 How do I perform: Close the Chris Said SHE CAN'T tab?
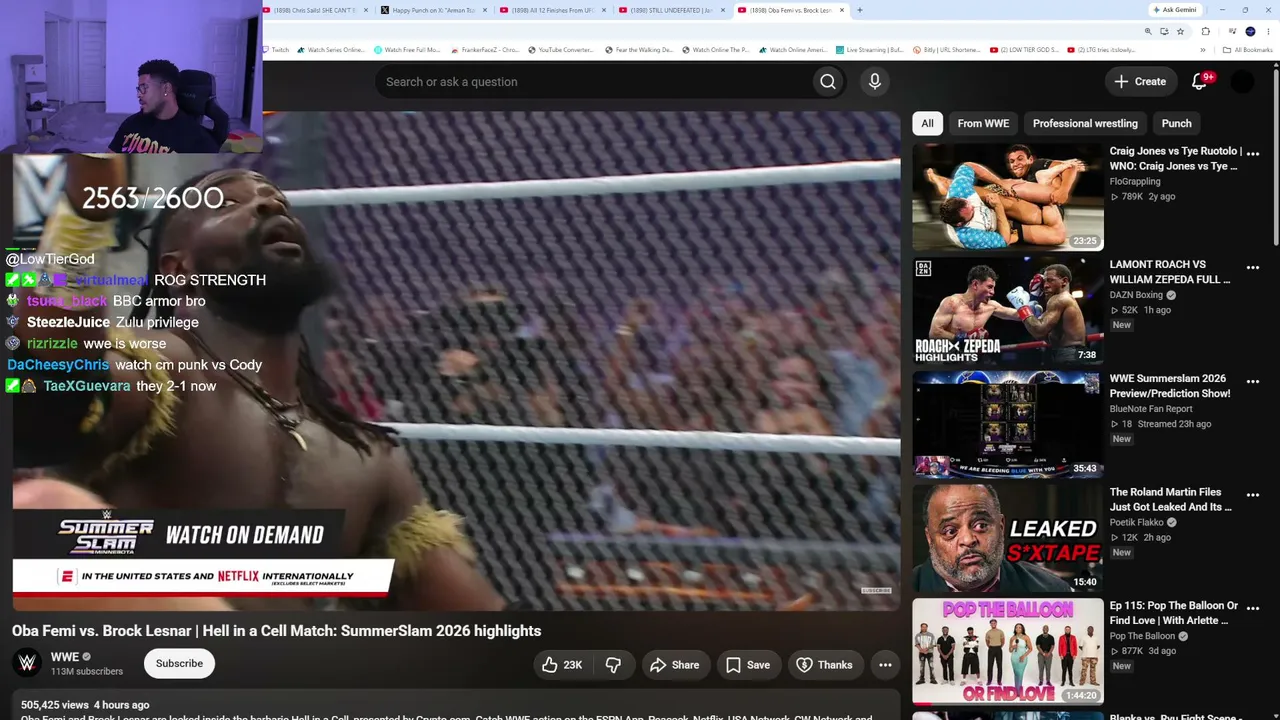tap(366, 10)
